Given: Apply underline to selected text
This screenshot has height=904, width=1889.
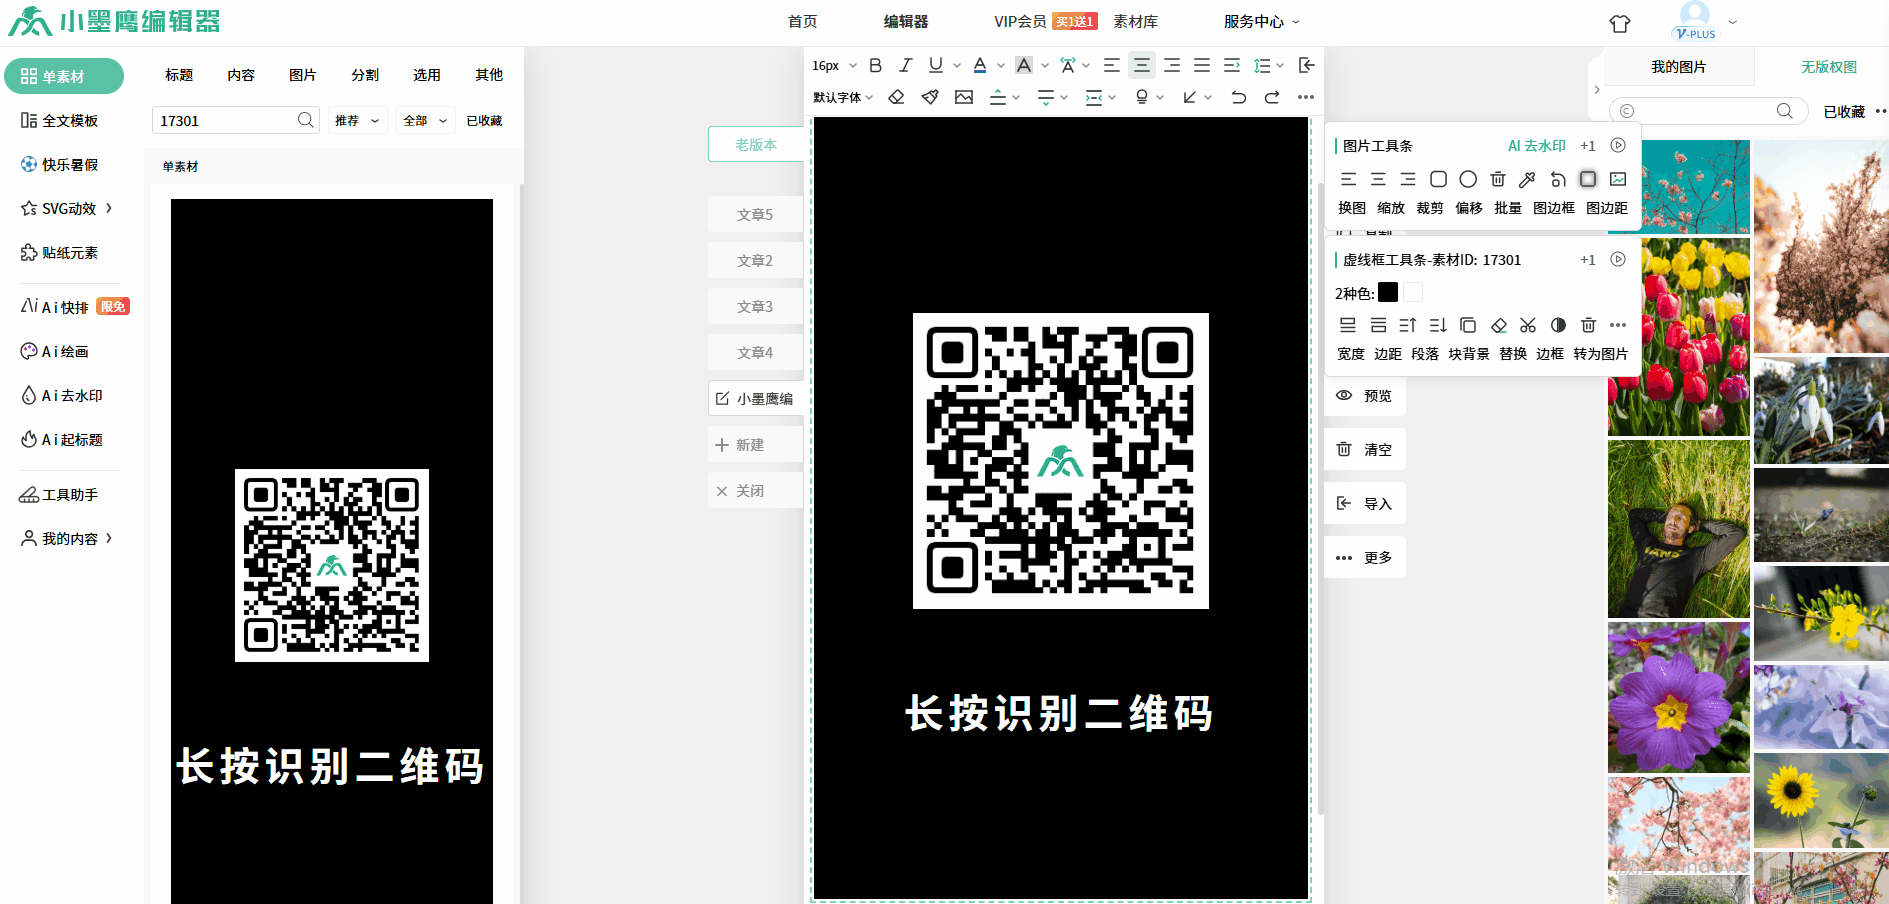Looking at the screenshot, I should [x=935, y=65].
